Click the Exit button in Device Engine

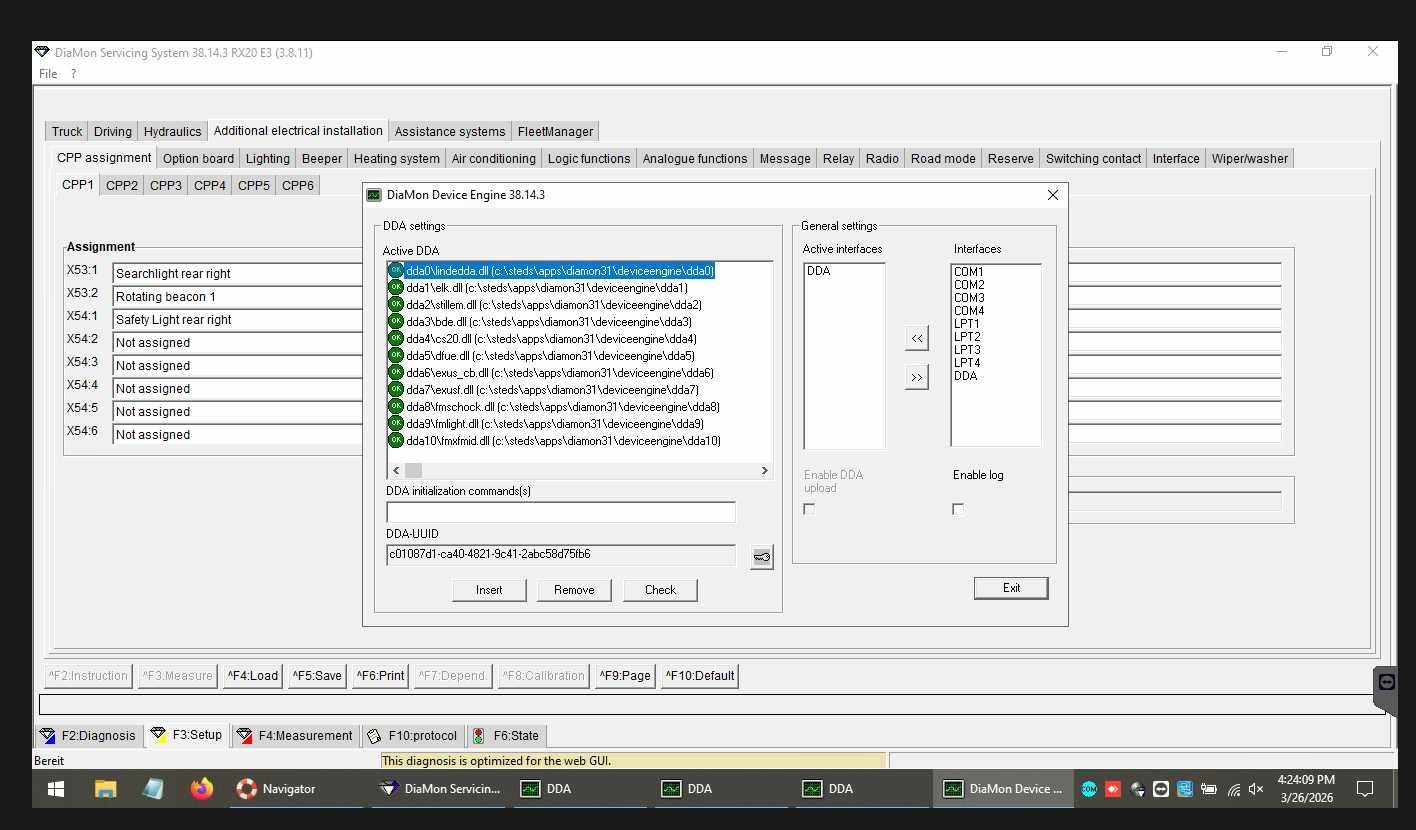click(1011, 588)
